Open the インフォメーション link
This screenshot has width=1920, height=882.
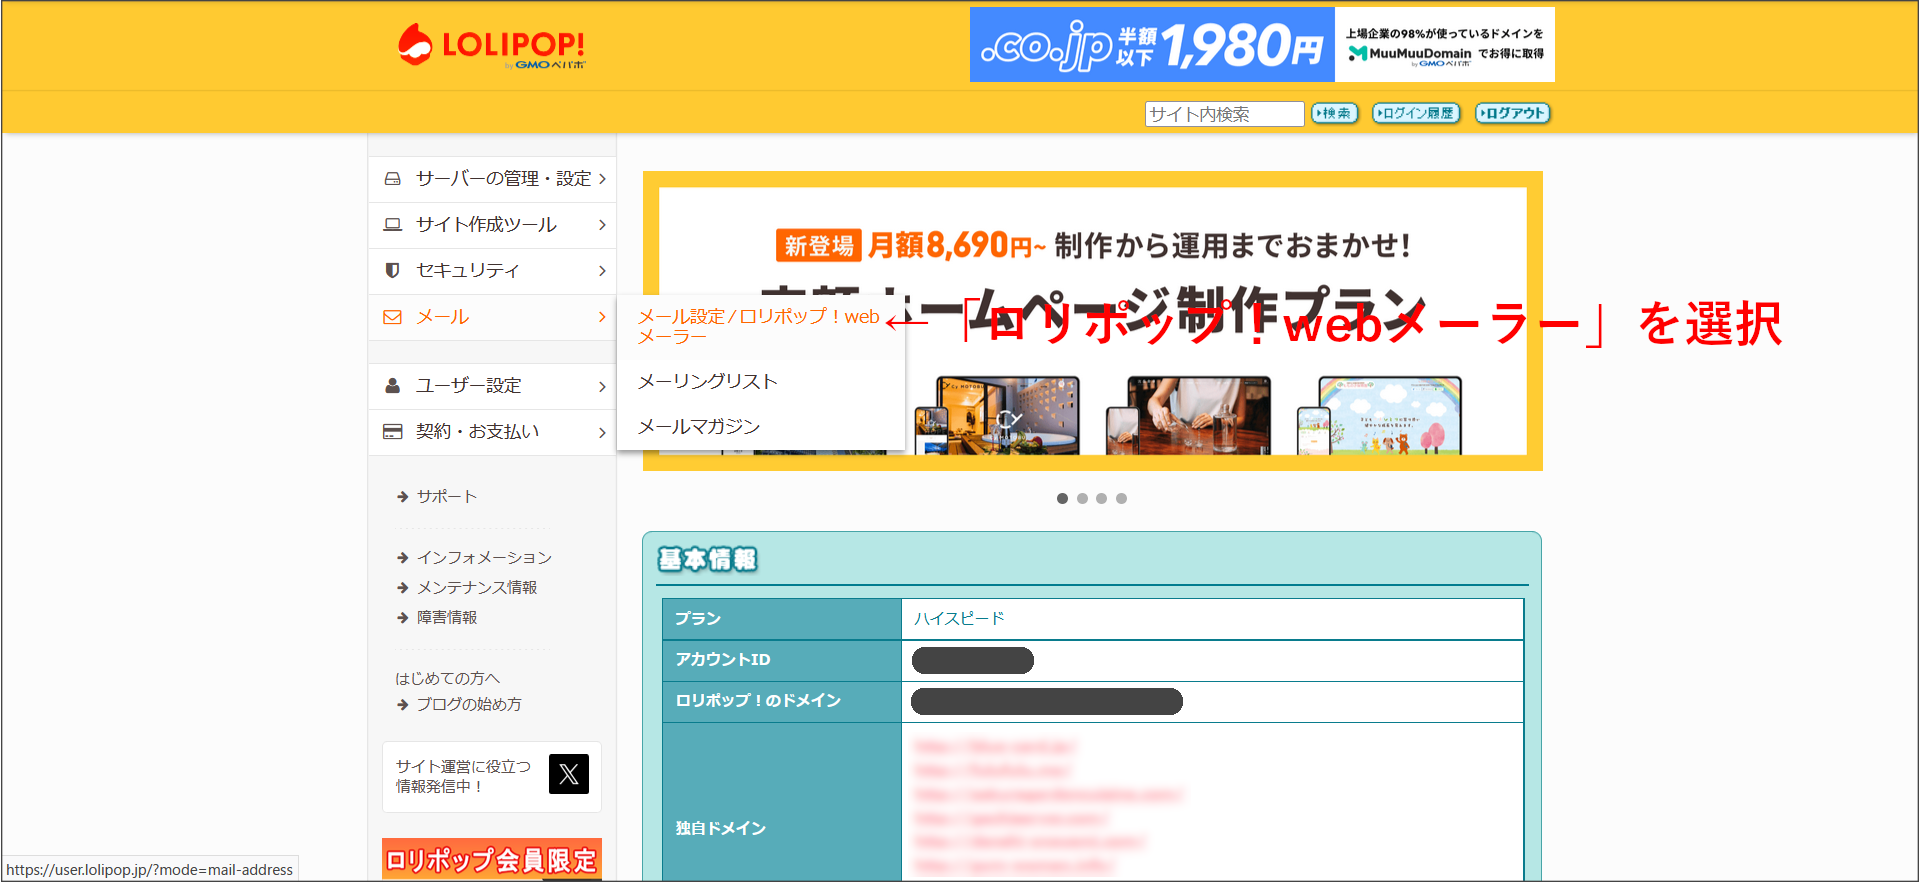pos(484,558)
